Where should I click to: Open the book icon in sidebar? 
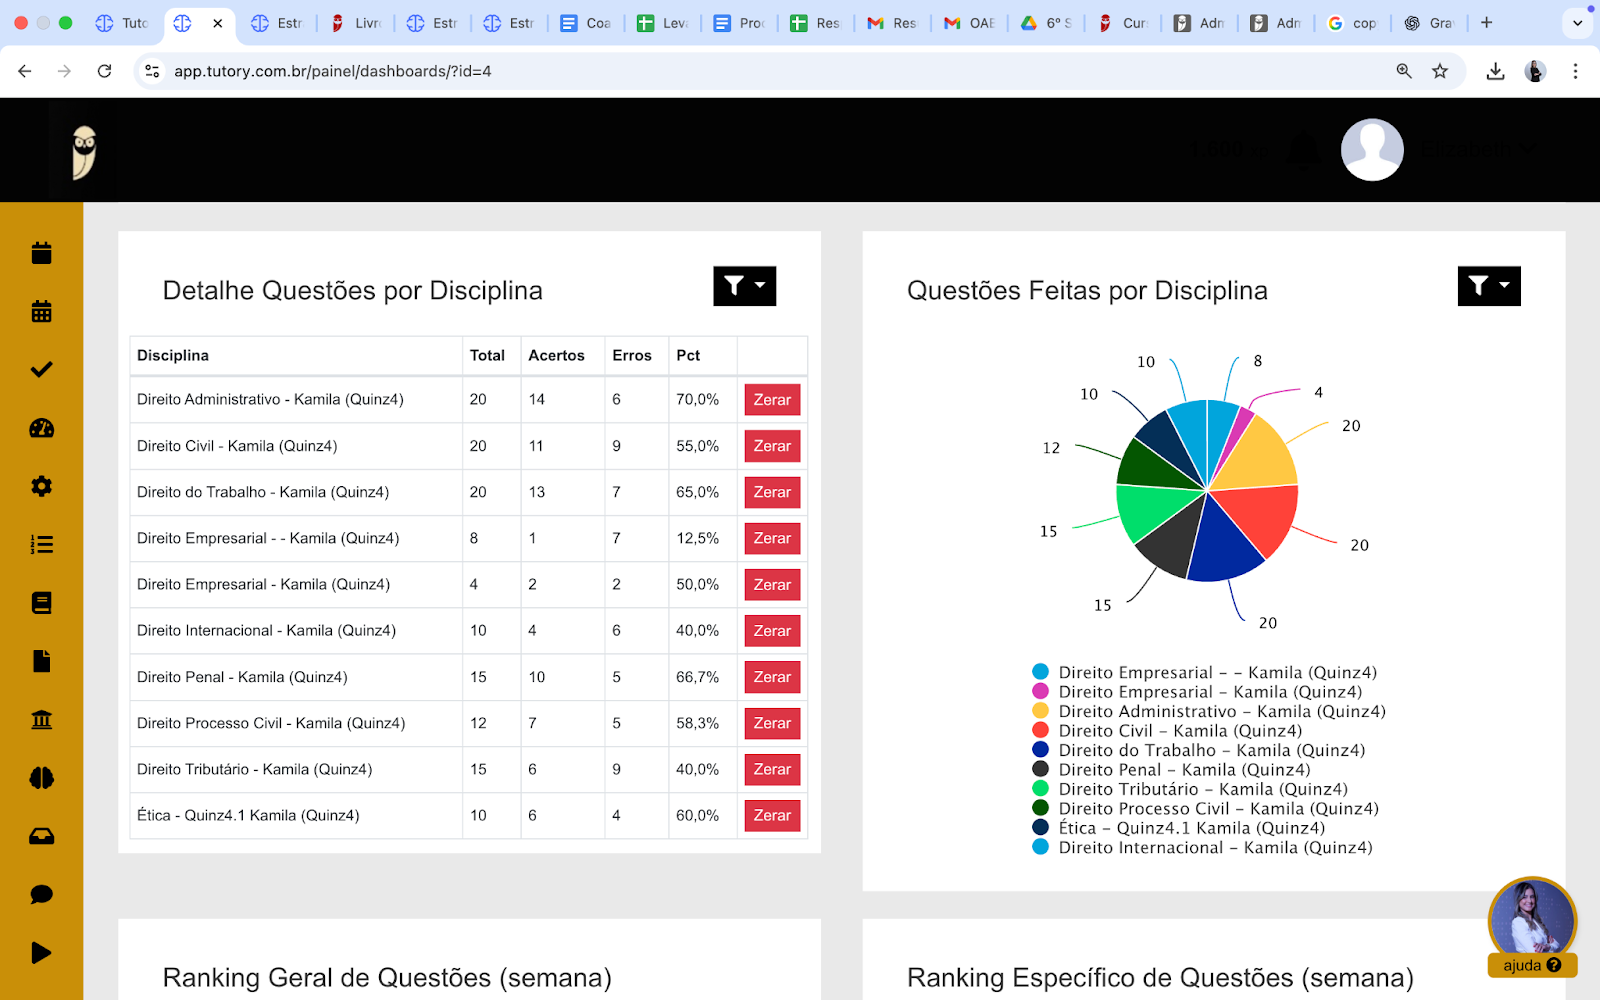(x=41, y=603)
